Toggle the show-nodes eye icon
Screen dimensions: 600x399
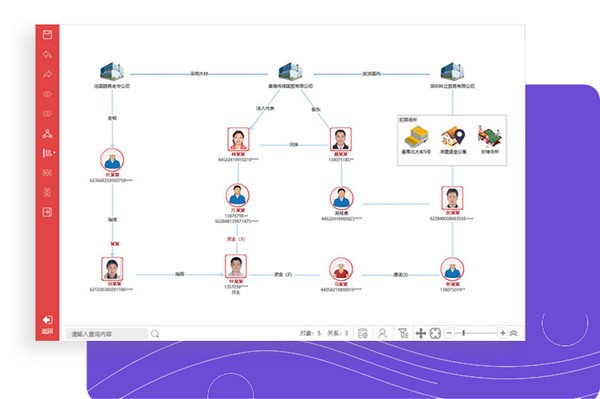tap(47, 94)
